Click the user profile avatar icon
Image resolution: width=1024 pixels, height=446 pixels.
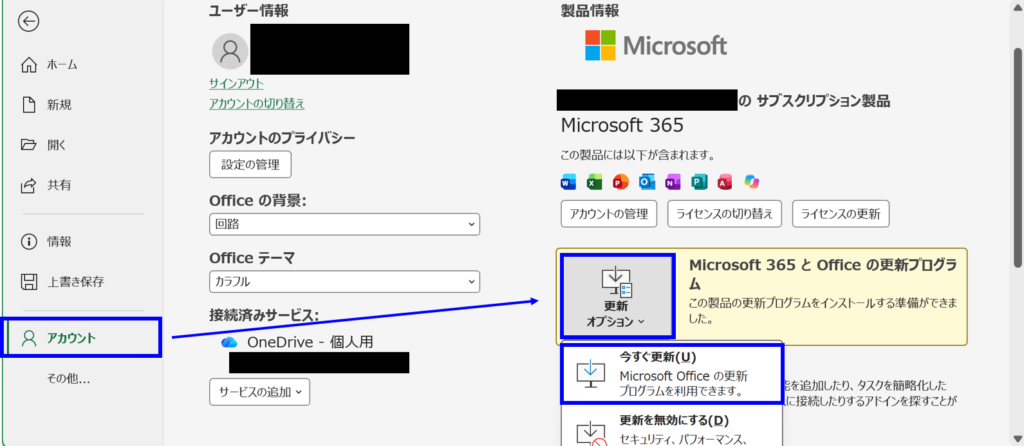230,52
